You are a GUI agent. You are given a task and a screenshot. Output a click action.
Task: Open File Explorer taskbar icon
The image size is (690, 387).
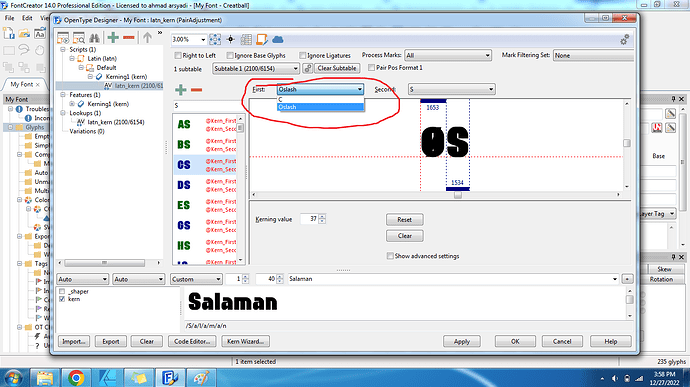(x=44, y=378)
